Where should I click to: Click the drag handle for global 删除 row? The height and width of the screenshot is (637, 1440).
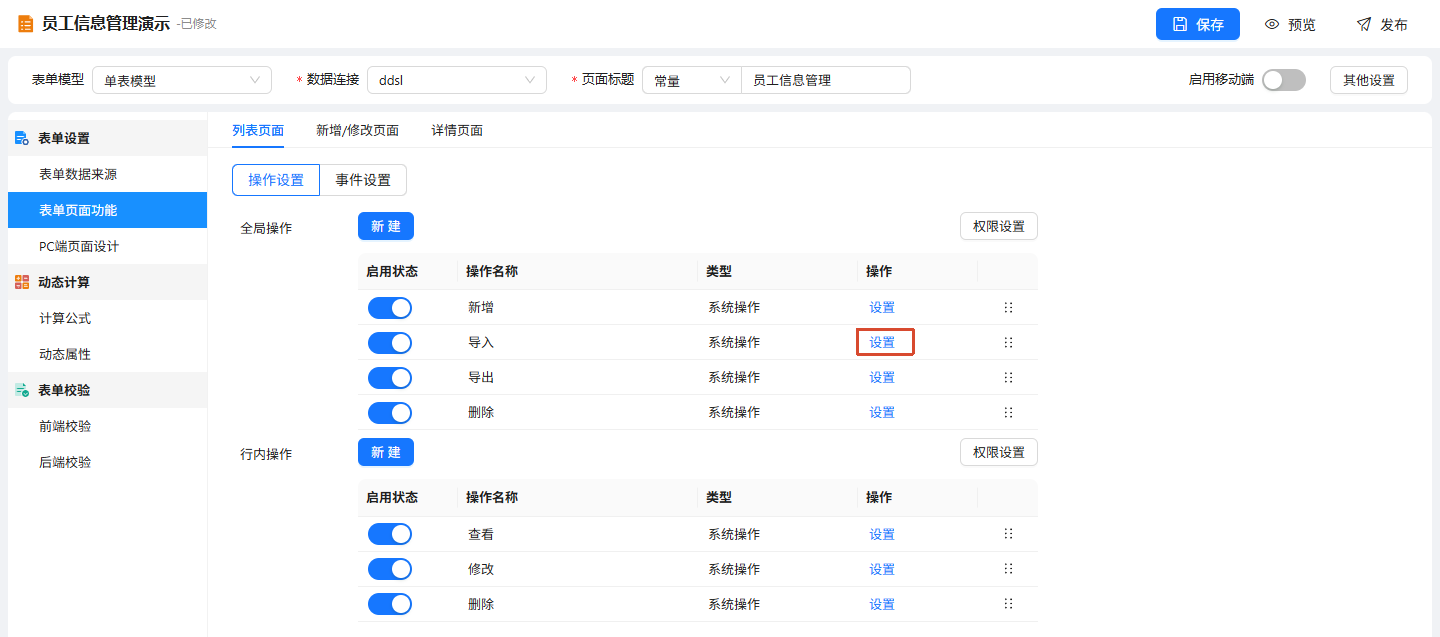pos(1008,412)
